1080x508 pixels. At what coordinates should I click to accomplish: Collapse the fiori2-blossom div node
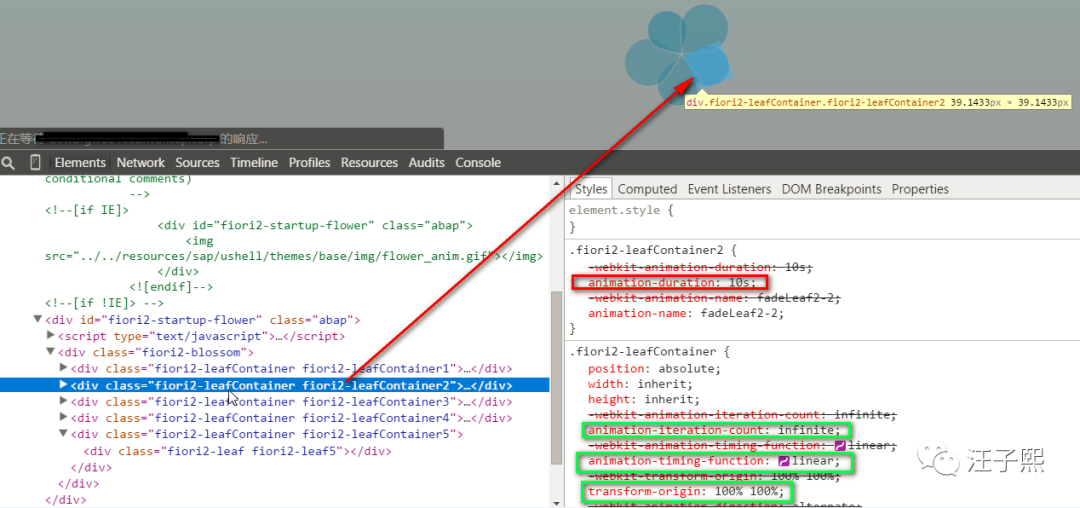[50, 352]
